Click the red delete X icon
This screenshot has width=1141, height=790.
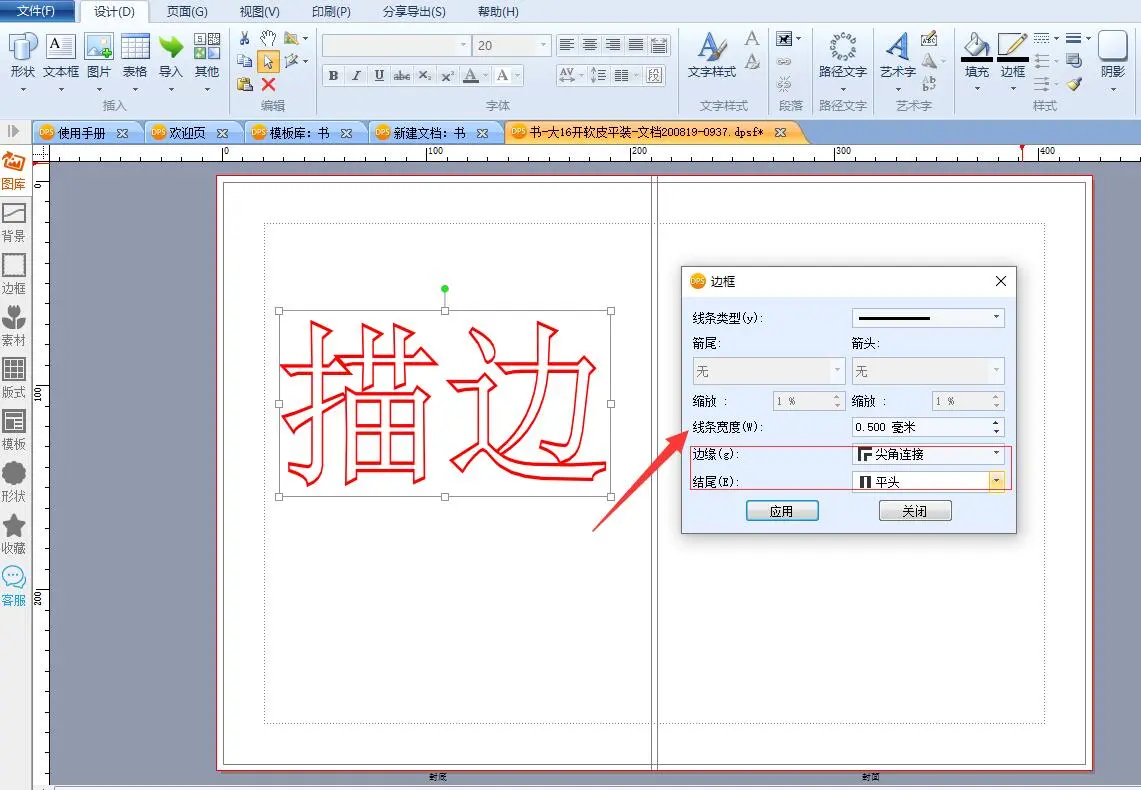(268, 85)
